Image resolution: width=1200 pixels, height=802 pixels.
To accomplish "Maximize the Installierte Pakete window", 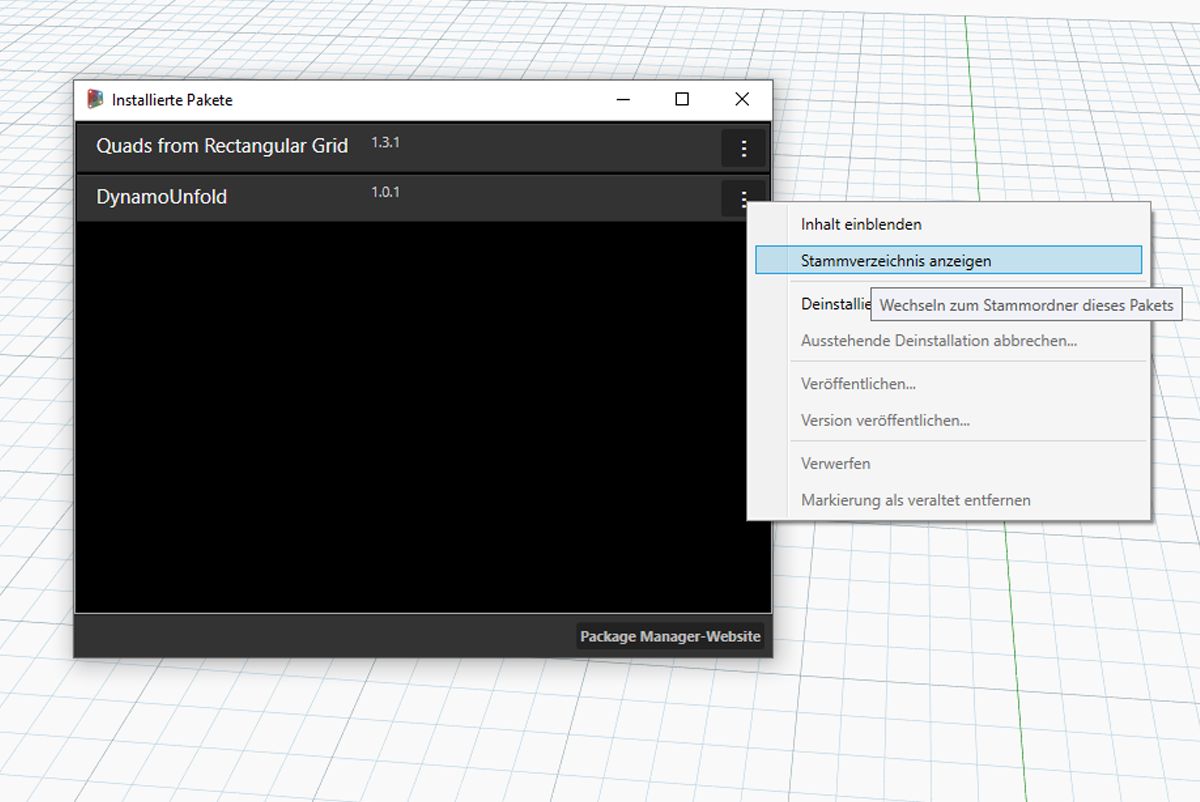I will (682, 99).
